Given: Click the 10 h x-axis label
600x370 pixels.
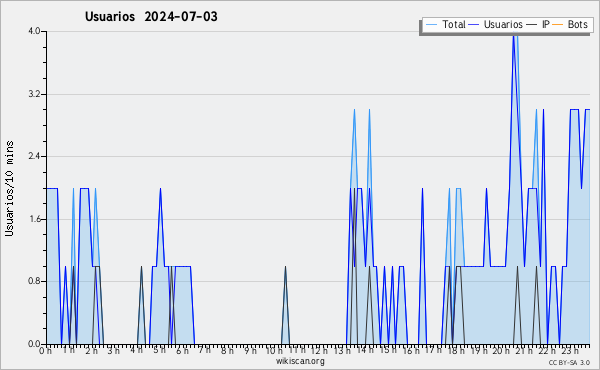Looking at the screenshot, I should tap(274, 351).
